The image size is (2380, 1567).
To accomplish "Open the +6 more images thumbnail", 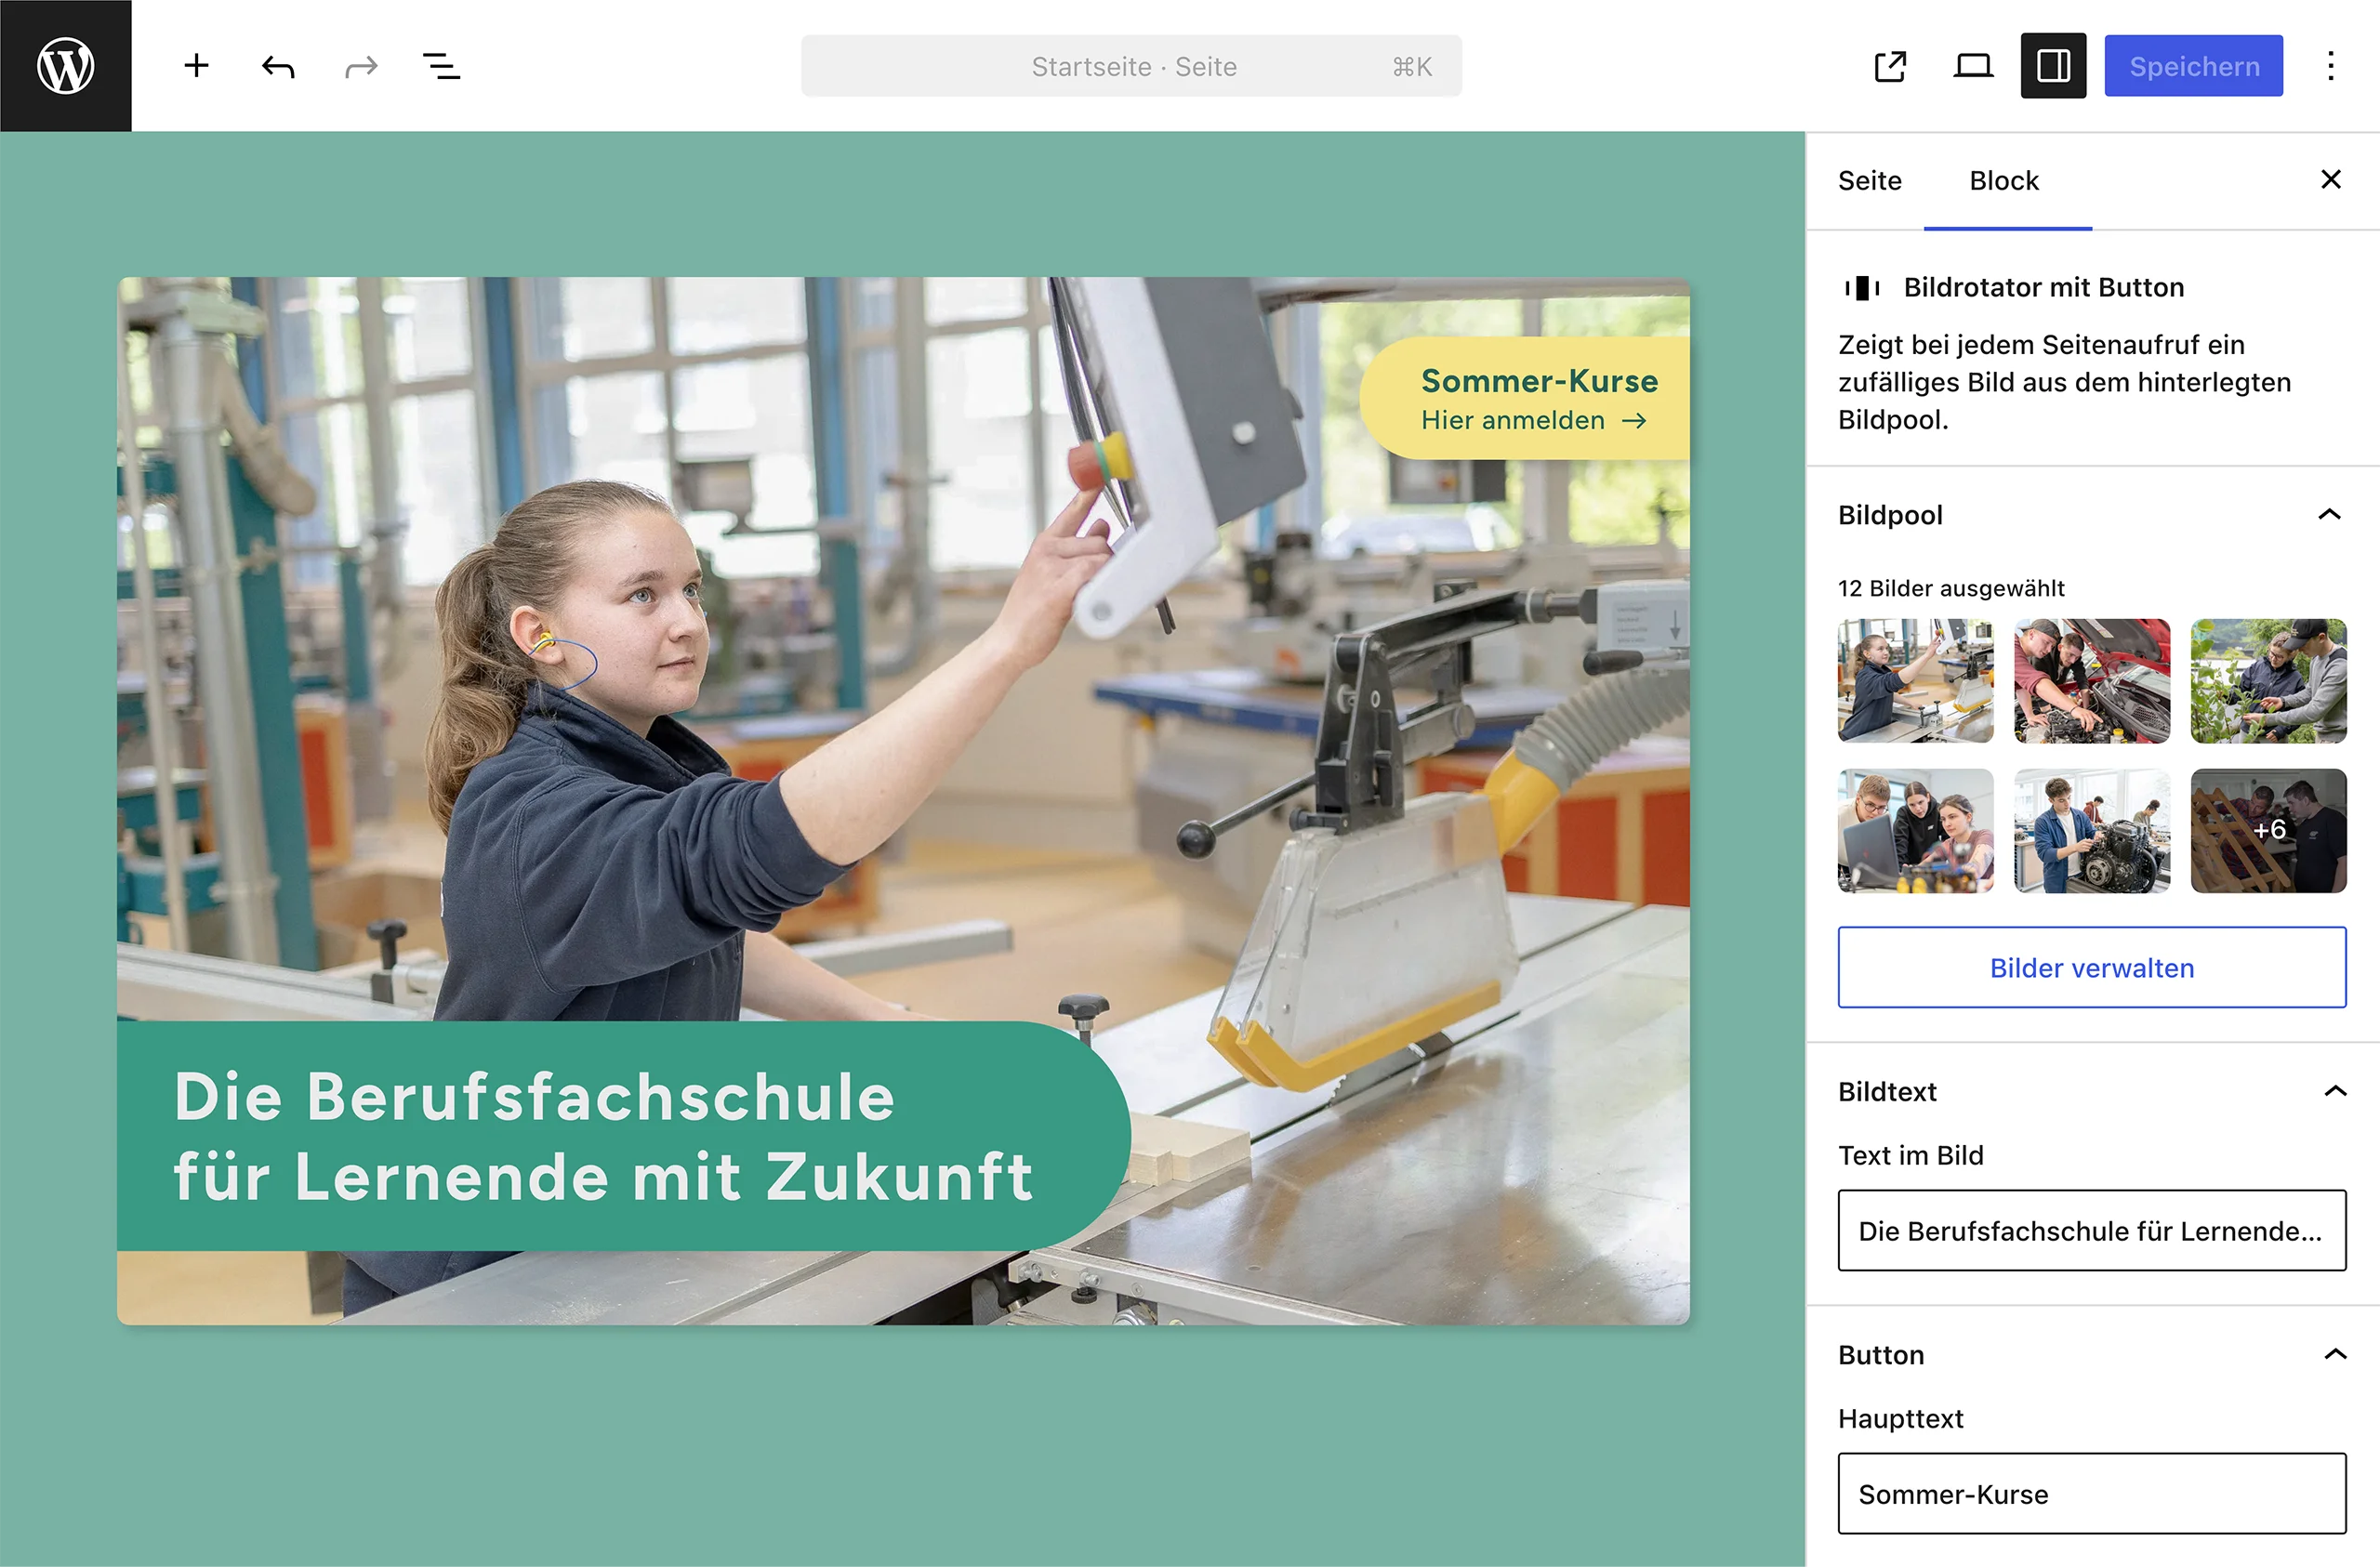I will (x=2268, y=830).
